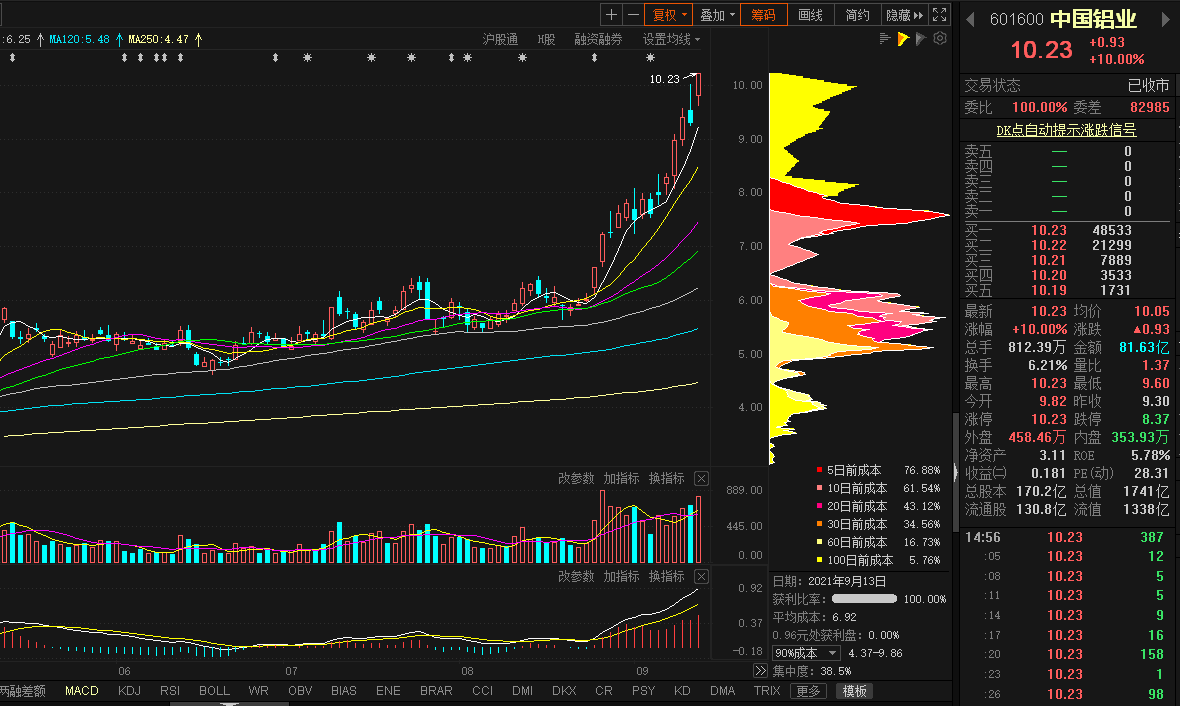The height and width of the screenshot is (706, 1180).
Task: Open the 90%成本 combo box
Action: click(805, 653)
